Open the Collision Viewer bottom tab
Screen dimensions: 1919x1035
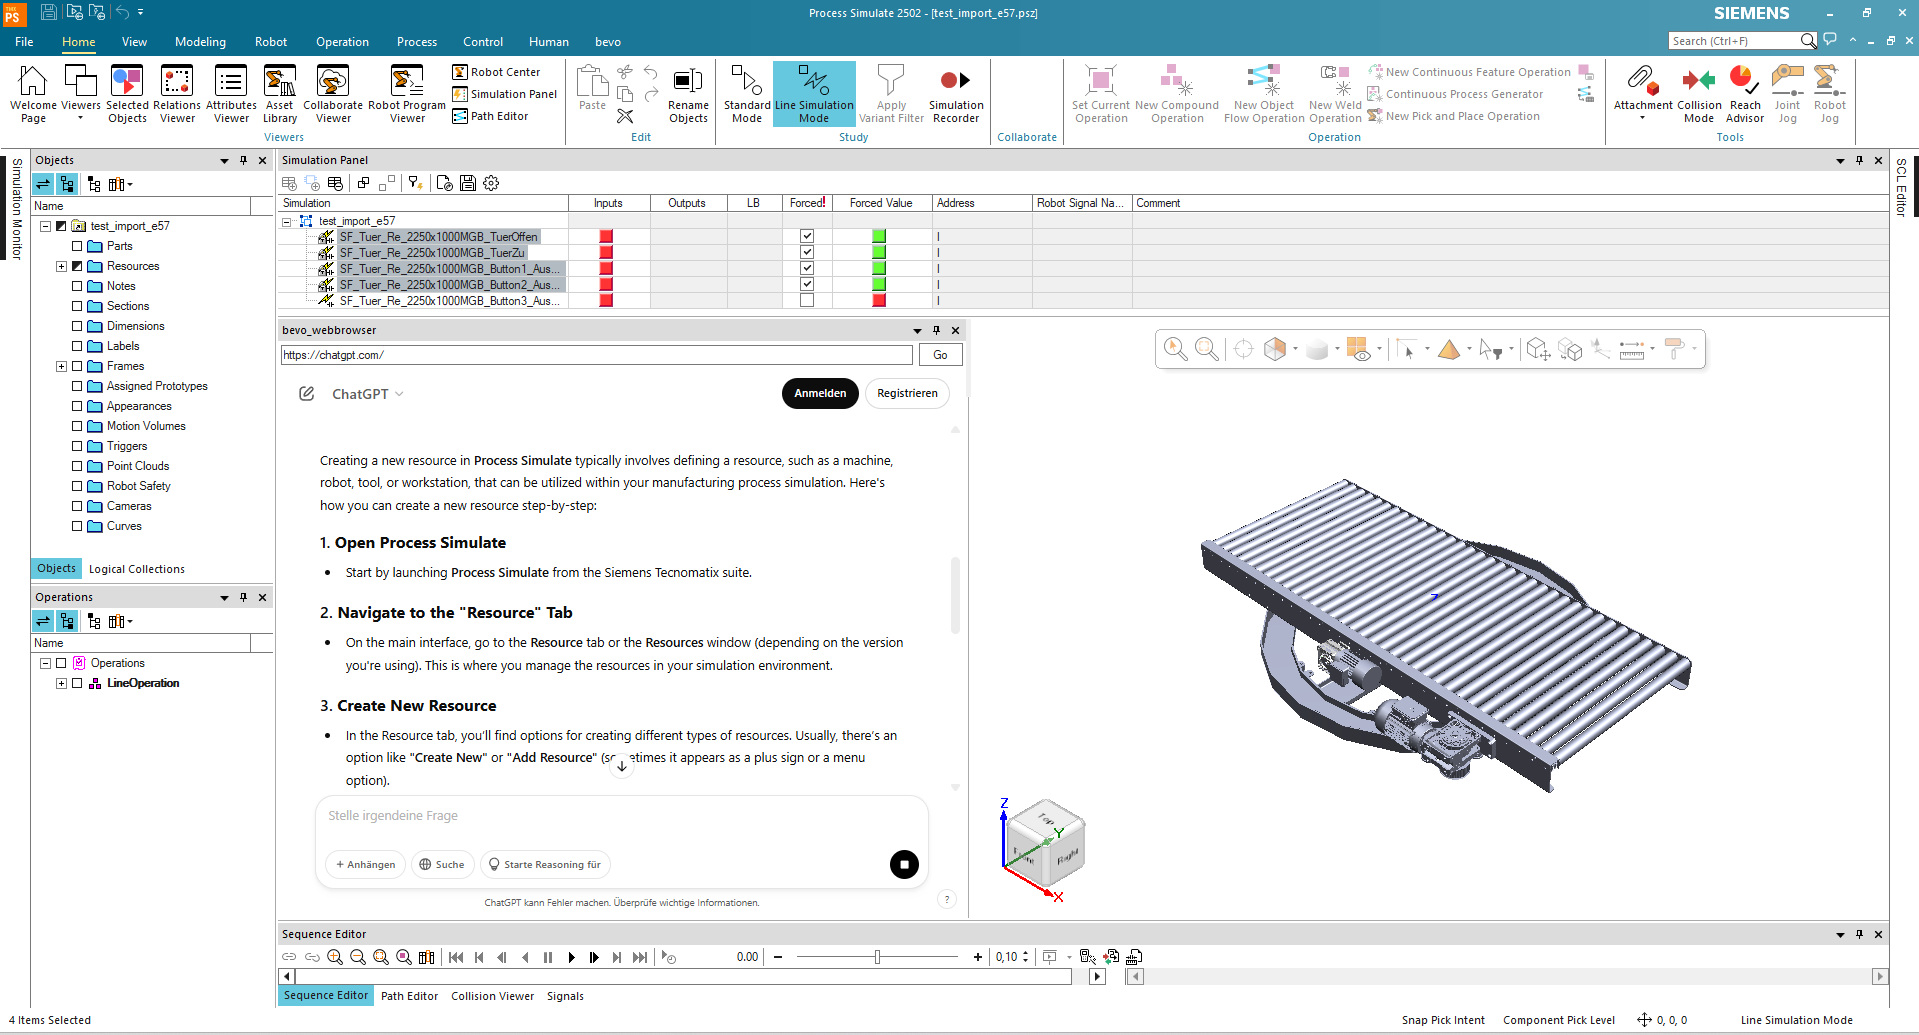click(492, 996)
